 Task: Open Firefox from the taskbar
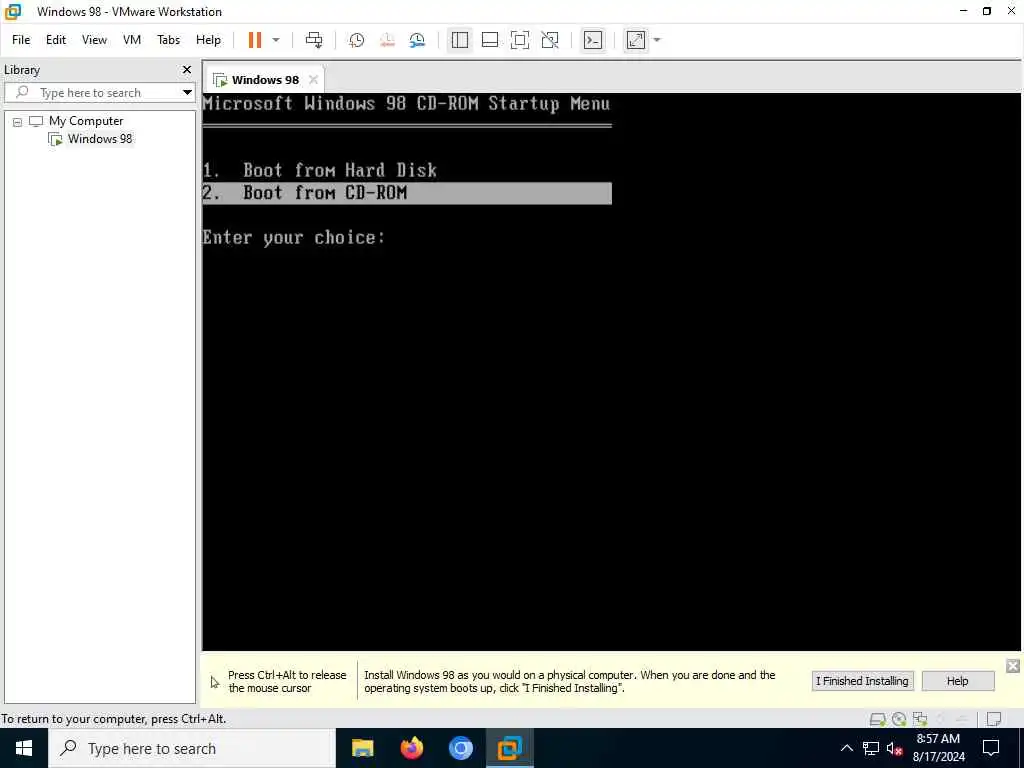[x=411, y=748]
